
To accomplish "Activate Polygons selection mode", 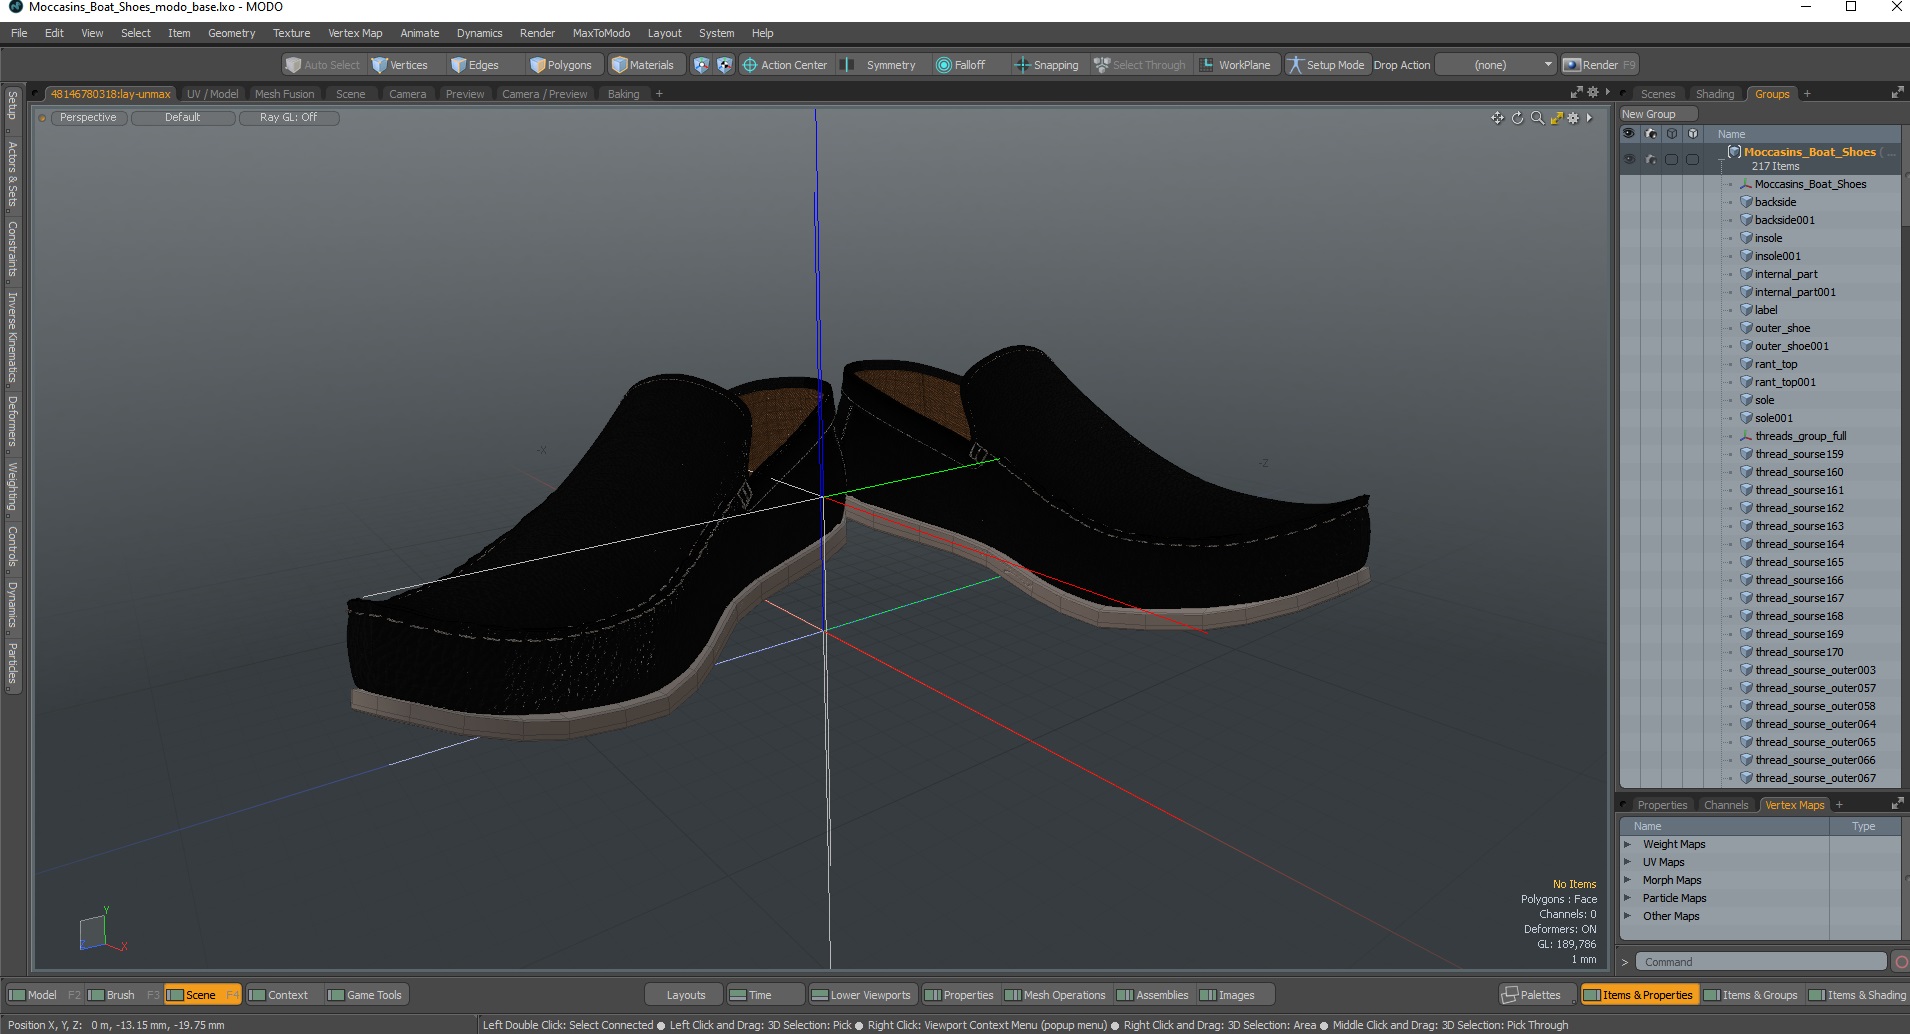I will (x=561, y=65).
